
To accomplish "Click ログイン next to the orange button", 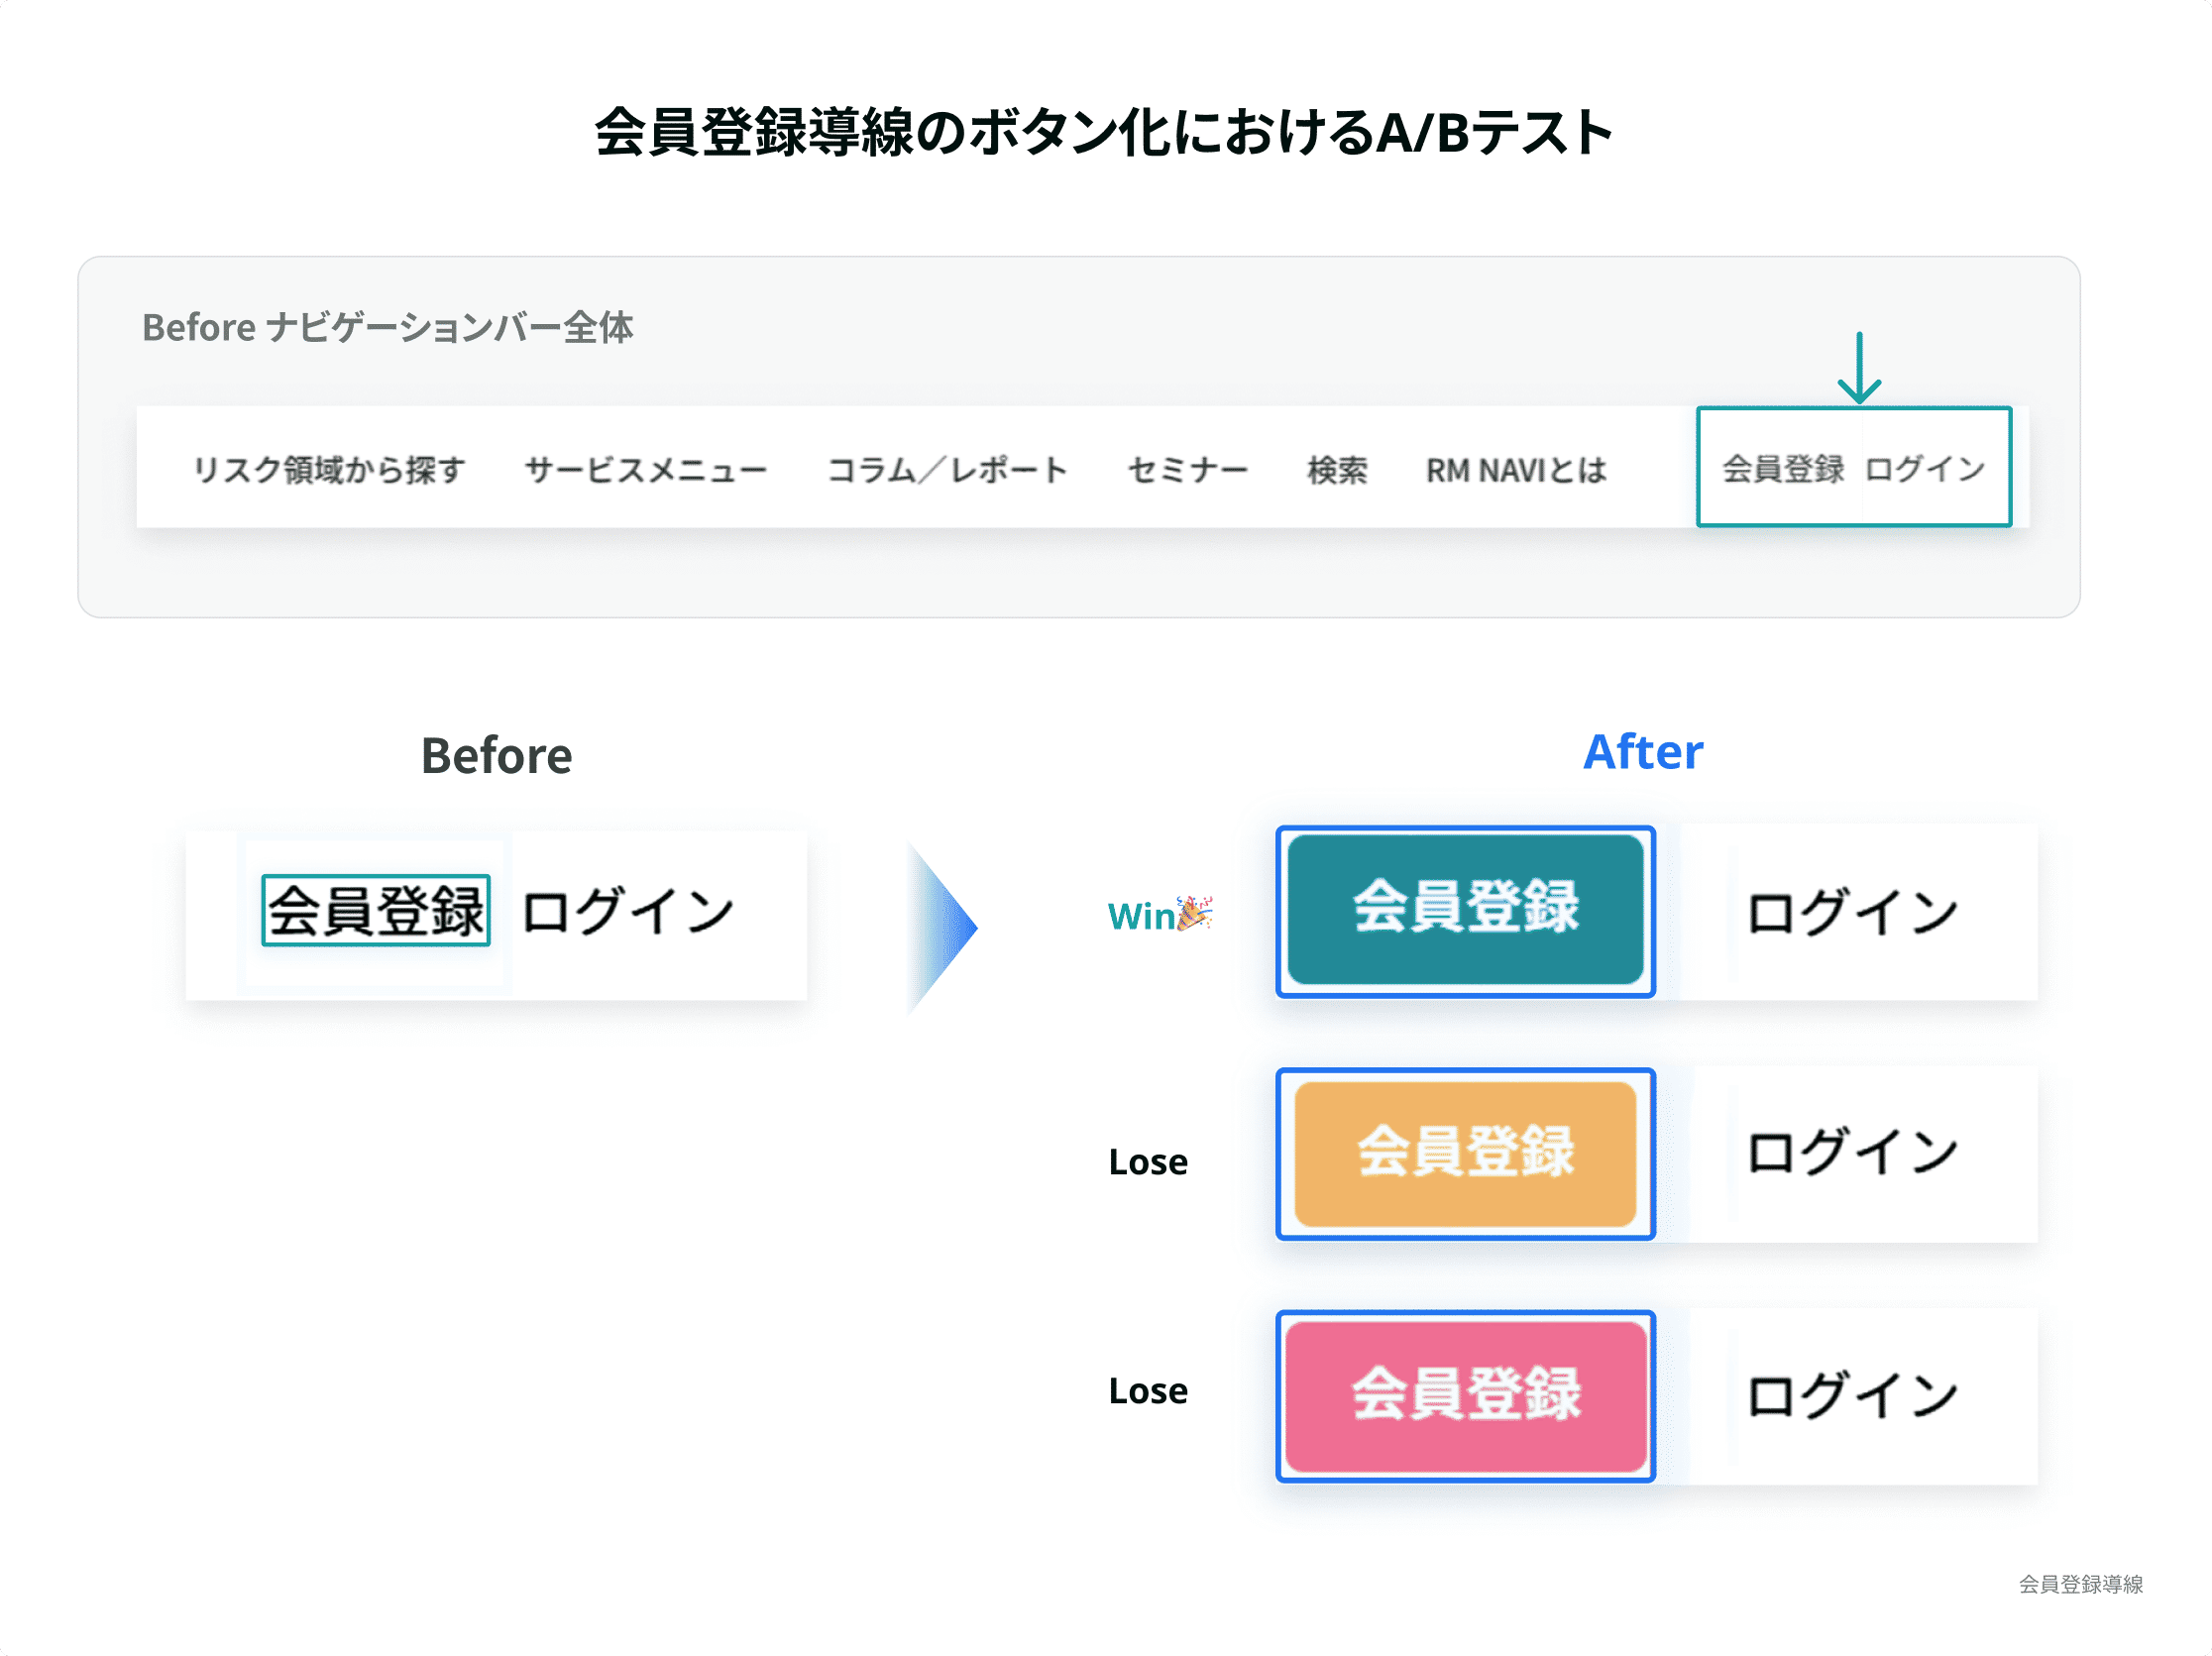I will 1852,1152.
